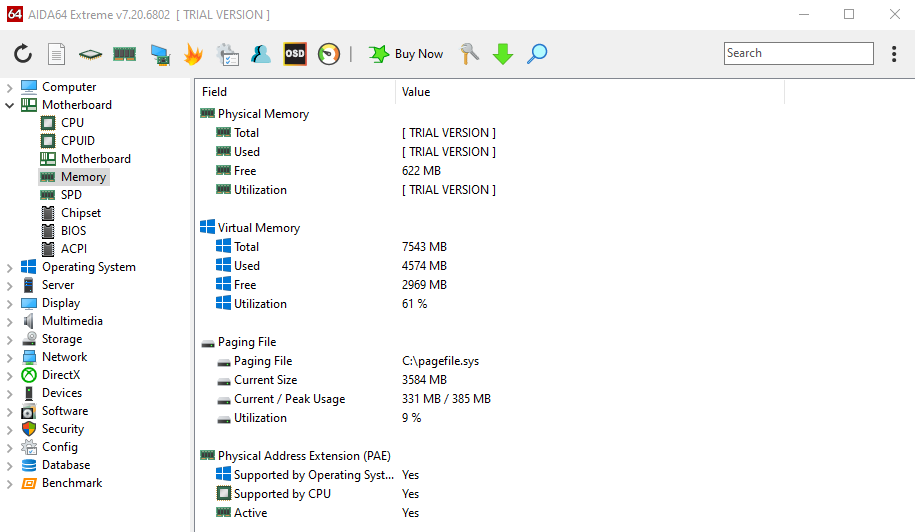The height and width of the screenshot is (532, 915).
Task: Open the audit checklist toolbar icon
Action: (228, 54)
